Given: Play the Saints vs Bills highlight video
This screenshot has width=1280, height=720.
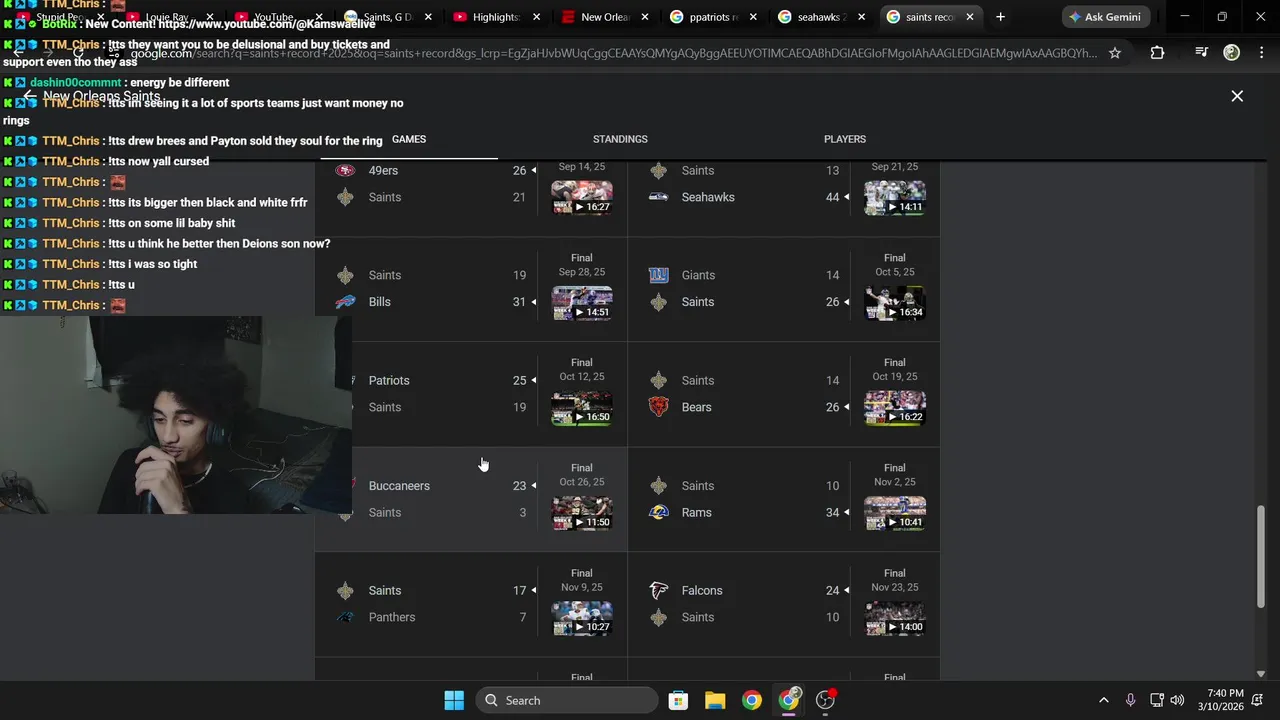Looking at the screenshot, I should point(582,303).
